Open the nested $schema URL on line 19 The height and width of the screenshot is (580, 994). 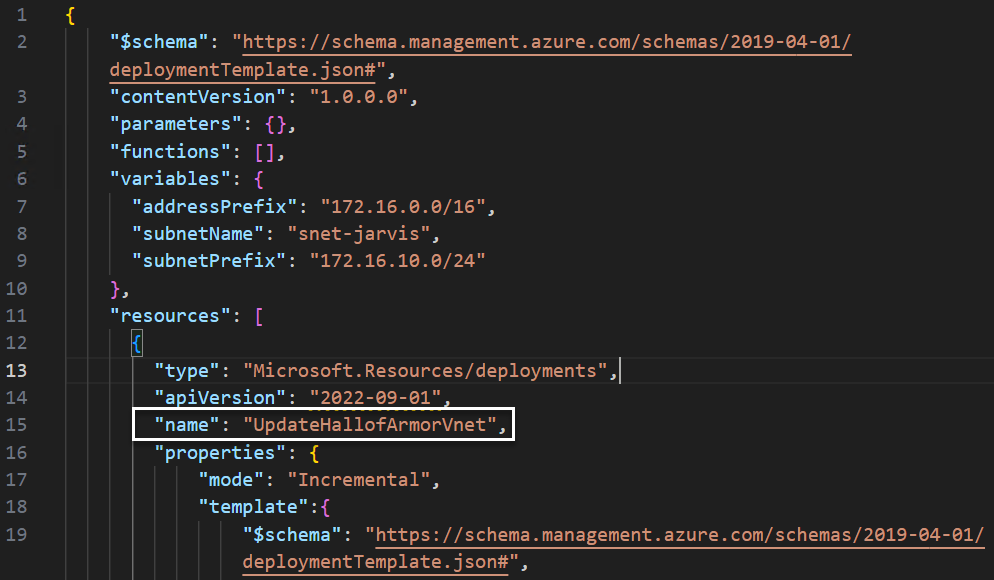680,534
